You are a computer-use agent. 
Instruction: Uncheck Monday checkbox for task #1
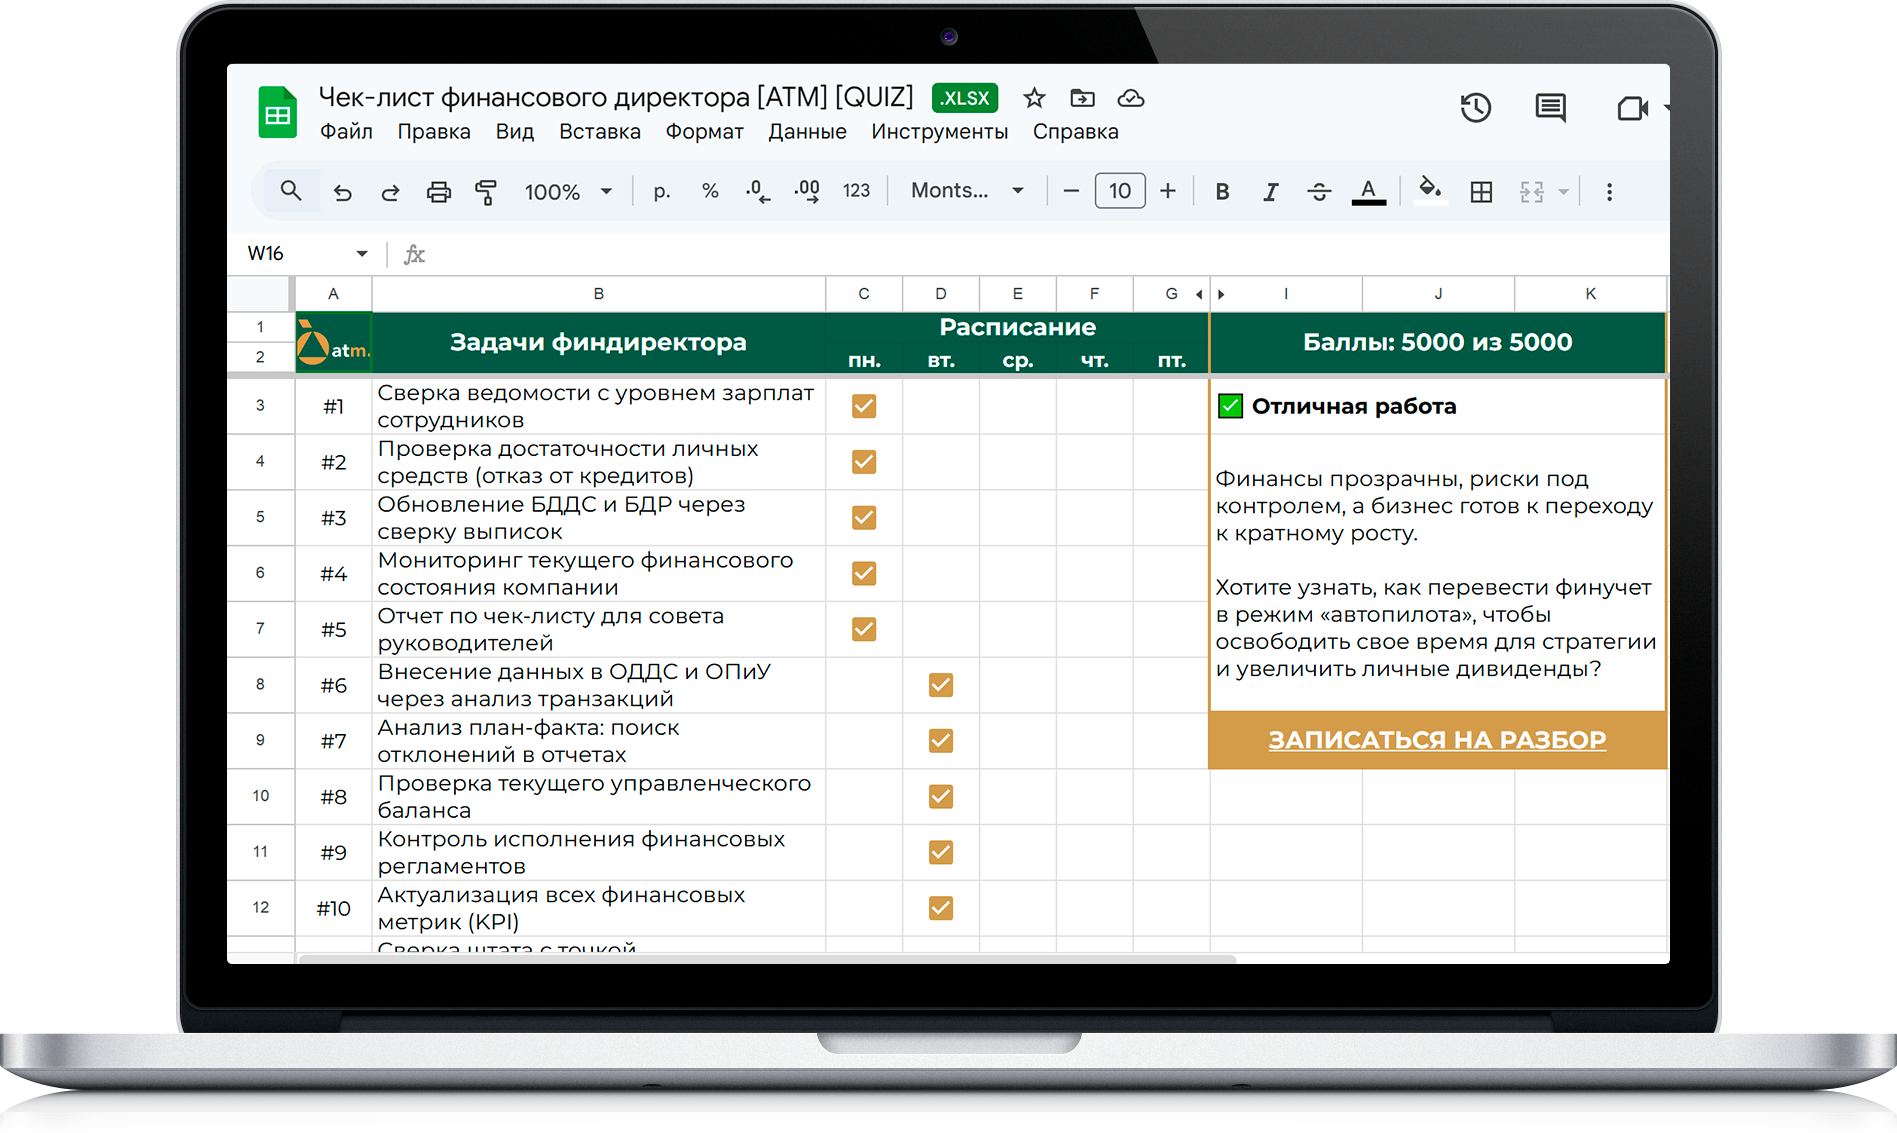click(x=864, y=406)
